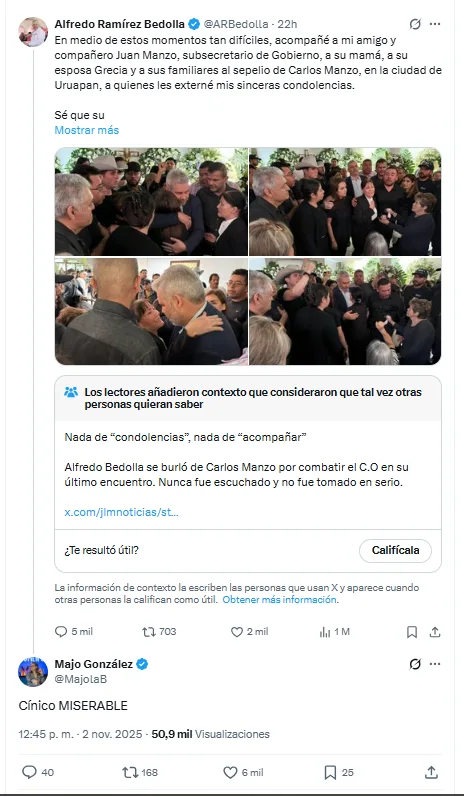Open the three-dot menu on Bedolla's post
Image resolution: width=464 pixels, height=796 pixels.
tap(435, 24)
